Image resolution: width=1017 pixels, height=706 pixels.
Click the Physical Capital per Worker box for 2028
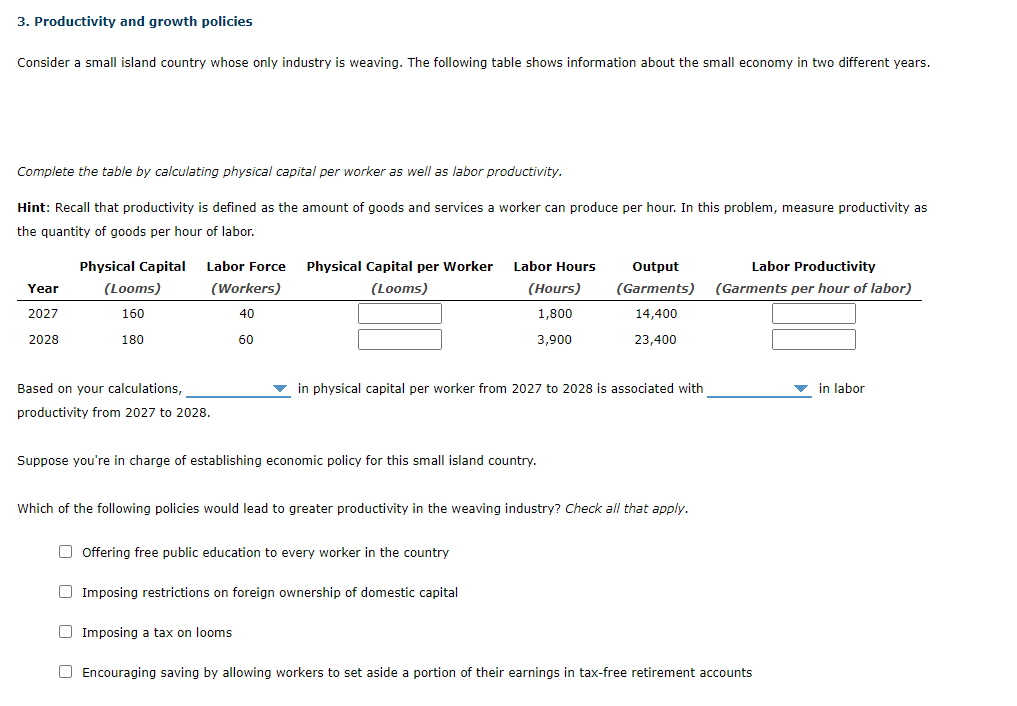[x=399, y=338]
